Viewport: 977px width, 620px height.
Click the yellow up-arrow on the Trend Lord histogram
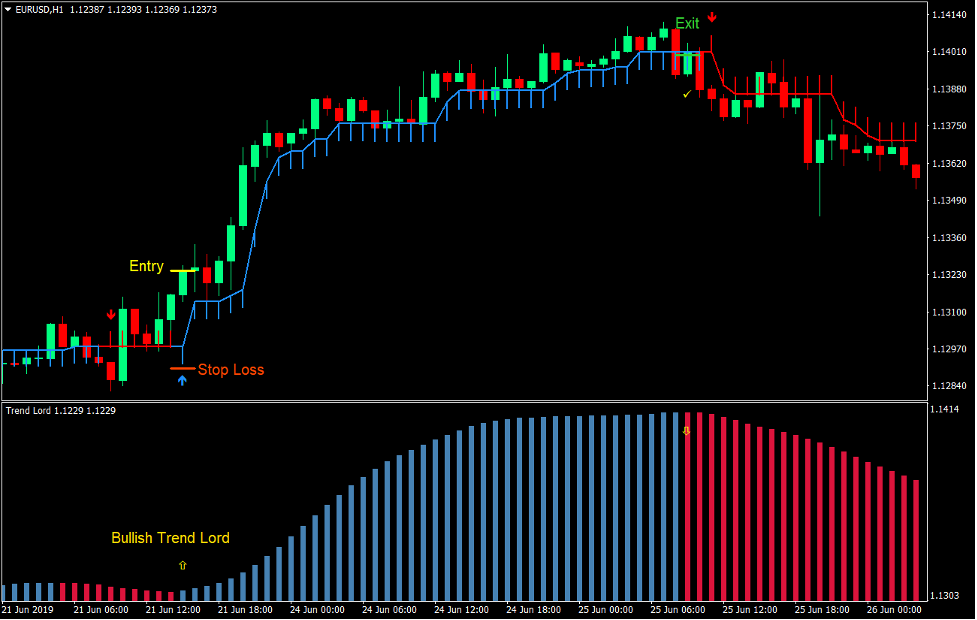685,428
